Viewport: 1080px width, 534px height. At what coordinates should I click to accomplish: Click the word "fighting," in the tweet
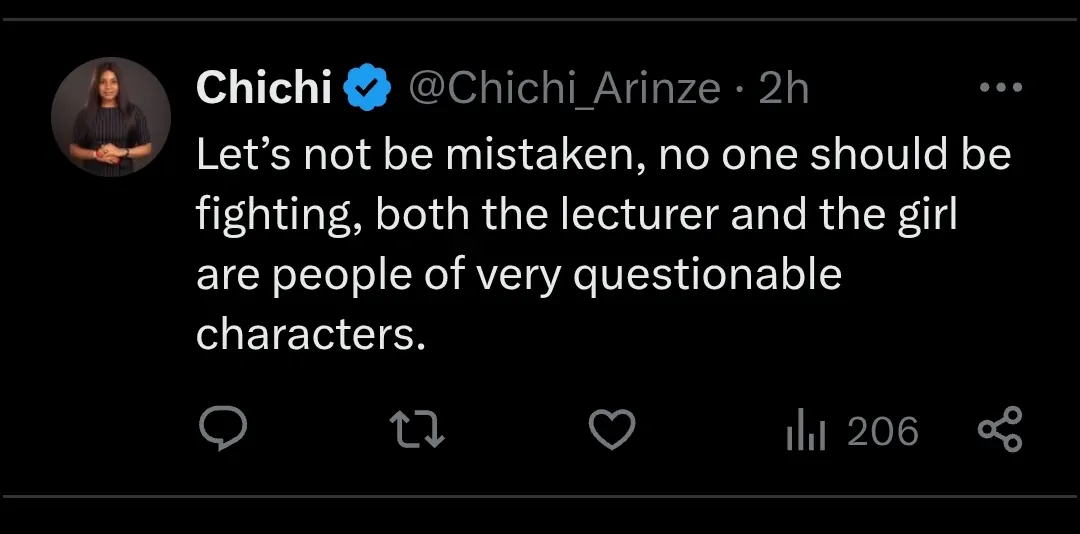point(279,215)
